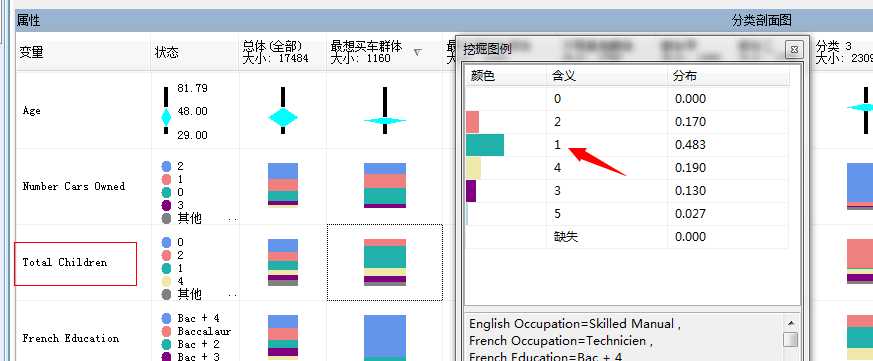Screen dimensions: 873x361
Task: Select the 81.79 Age maximum value
Action: click(192, 88)
